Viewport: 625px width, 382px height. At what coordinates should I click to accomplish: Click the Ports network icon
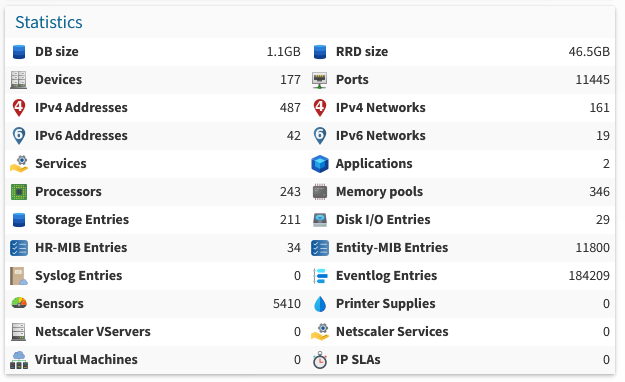[319, 80]
